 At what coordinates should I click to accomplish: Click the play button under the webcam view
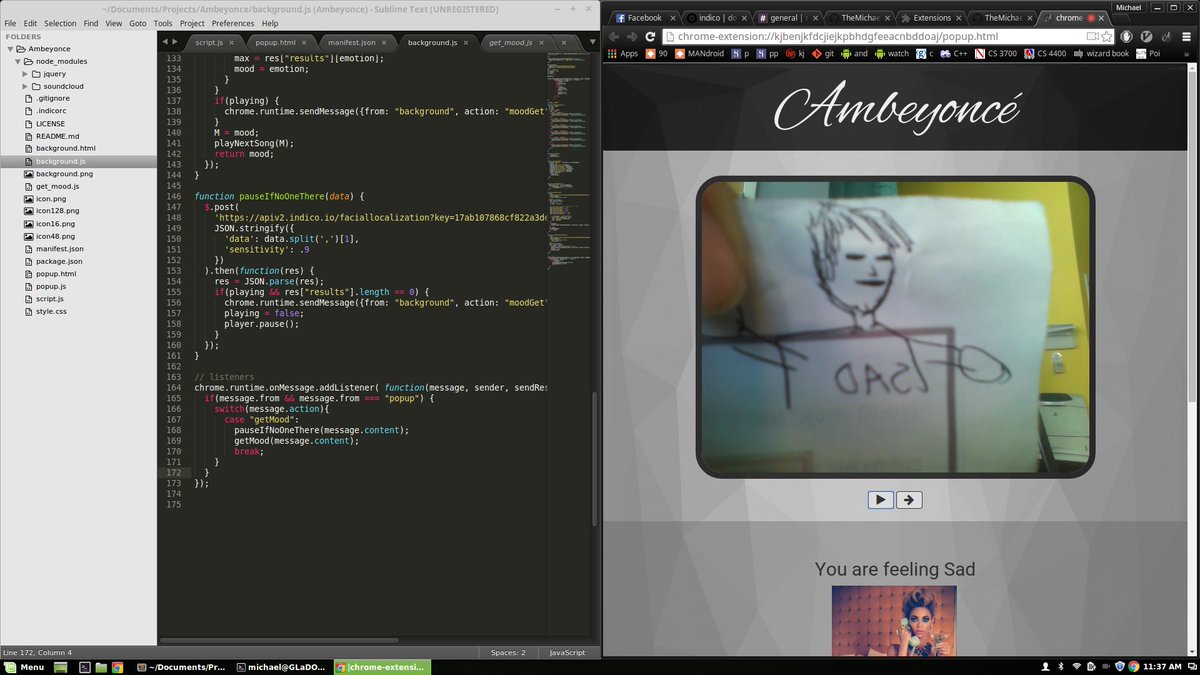[x=880, y=499]
